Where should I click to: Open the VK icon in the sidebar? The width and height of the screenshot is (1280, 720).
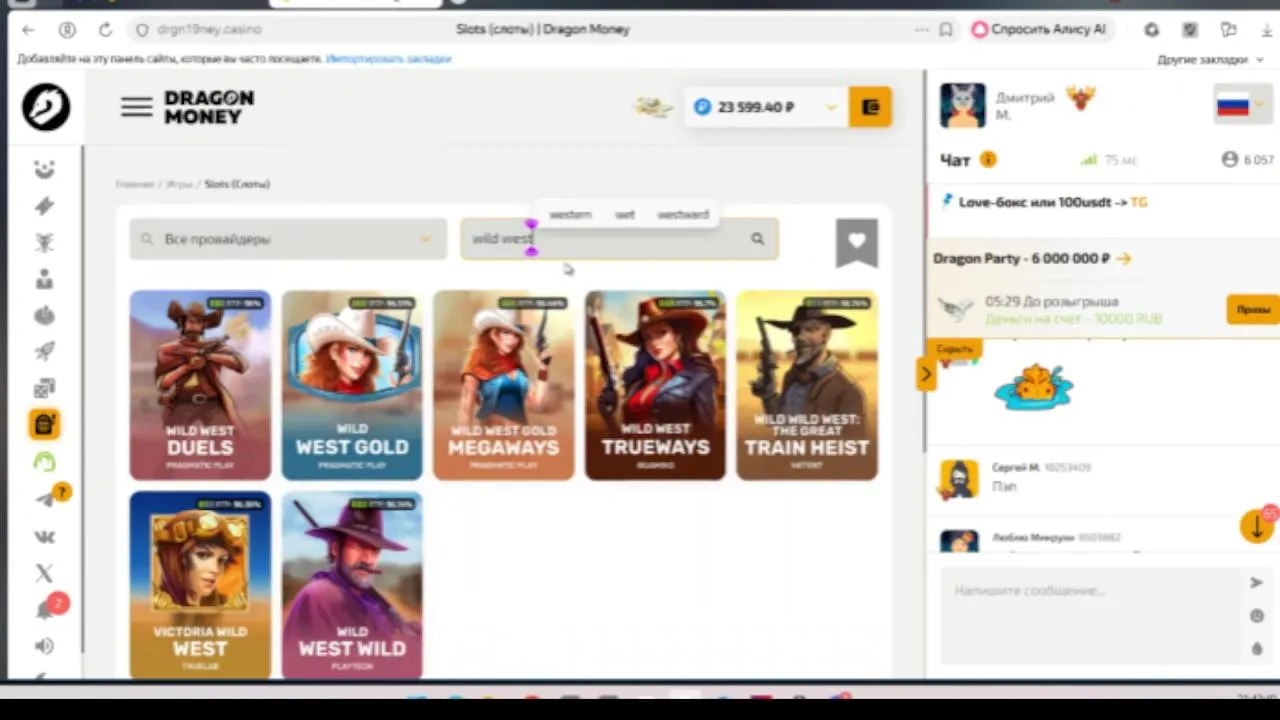pos(44,537)
